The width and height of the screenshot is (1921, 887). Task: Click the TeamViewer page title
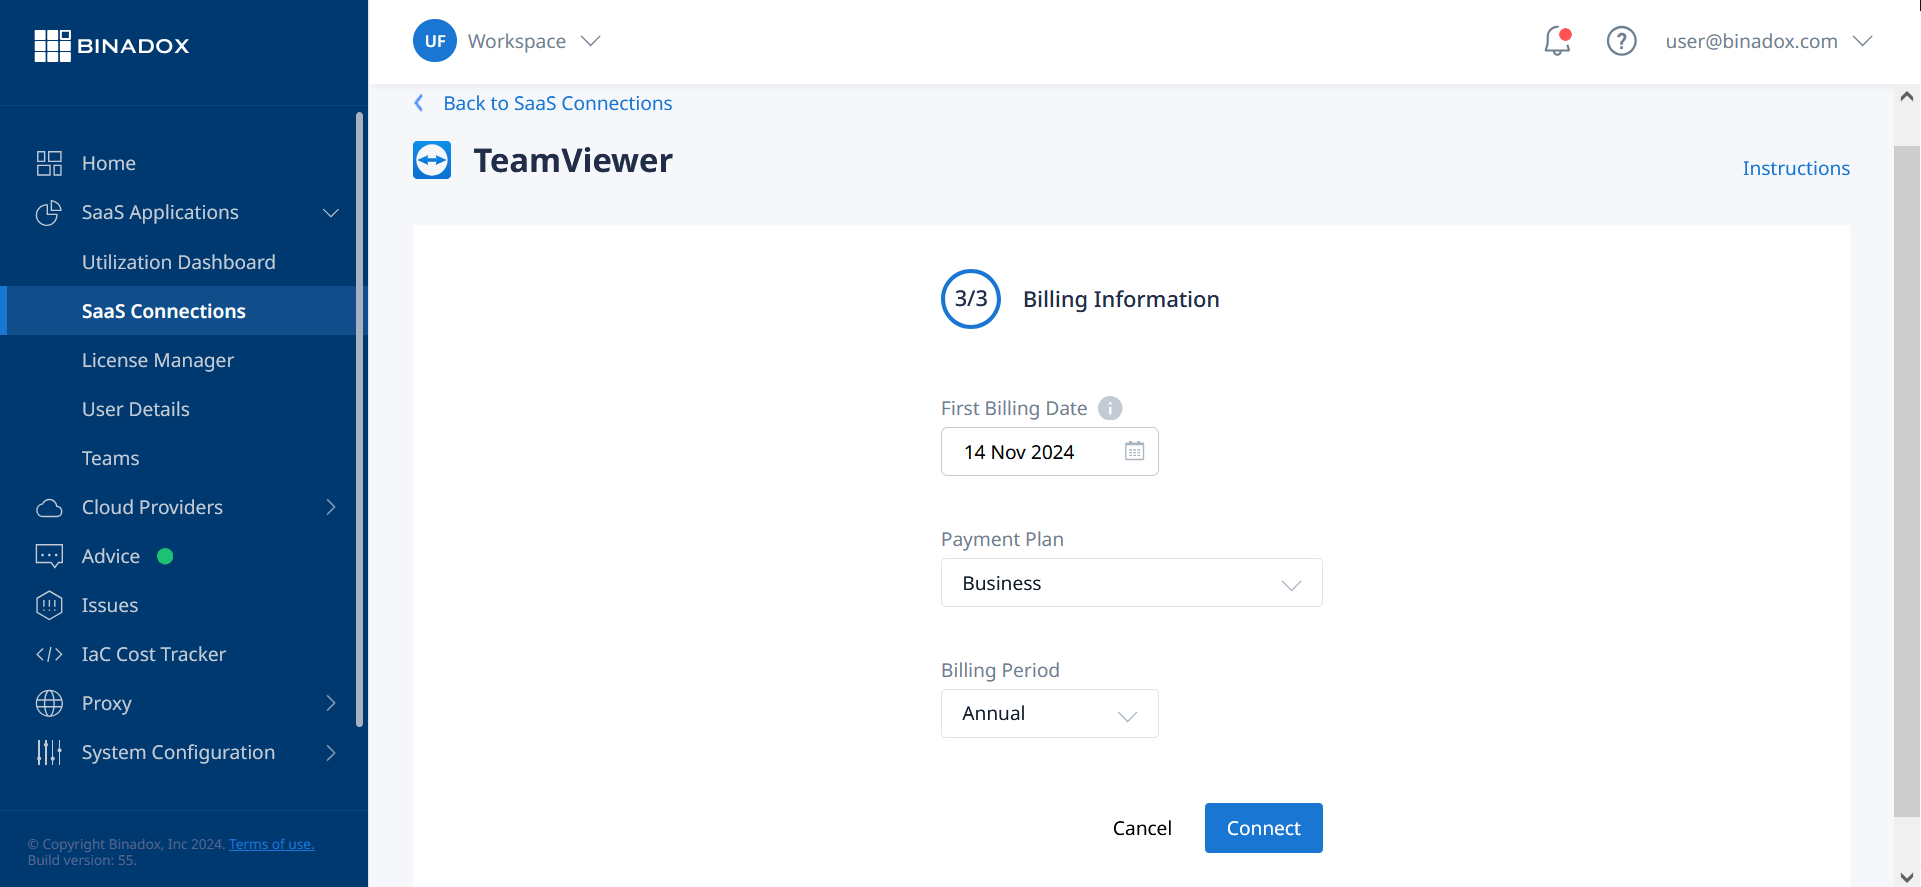(x=573, y=160)
